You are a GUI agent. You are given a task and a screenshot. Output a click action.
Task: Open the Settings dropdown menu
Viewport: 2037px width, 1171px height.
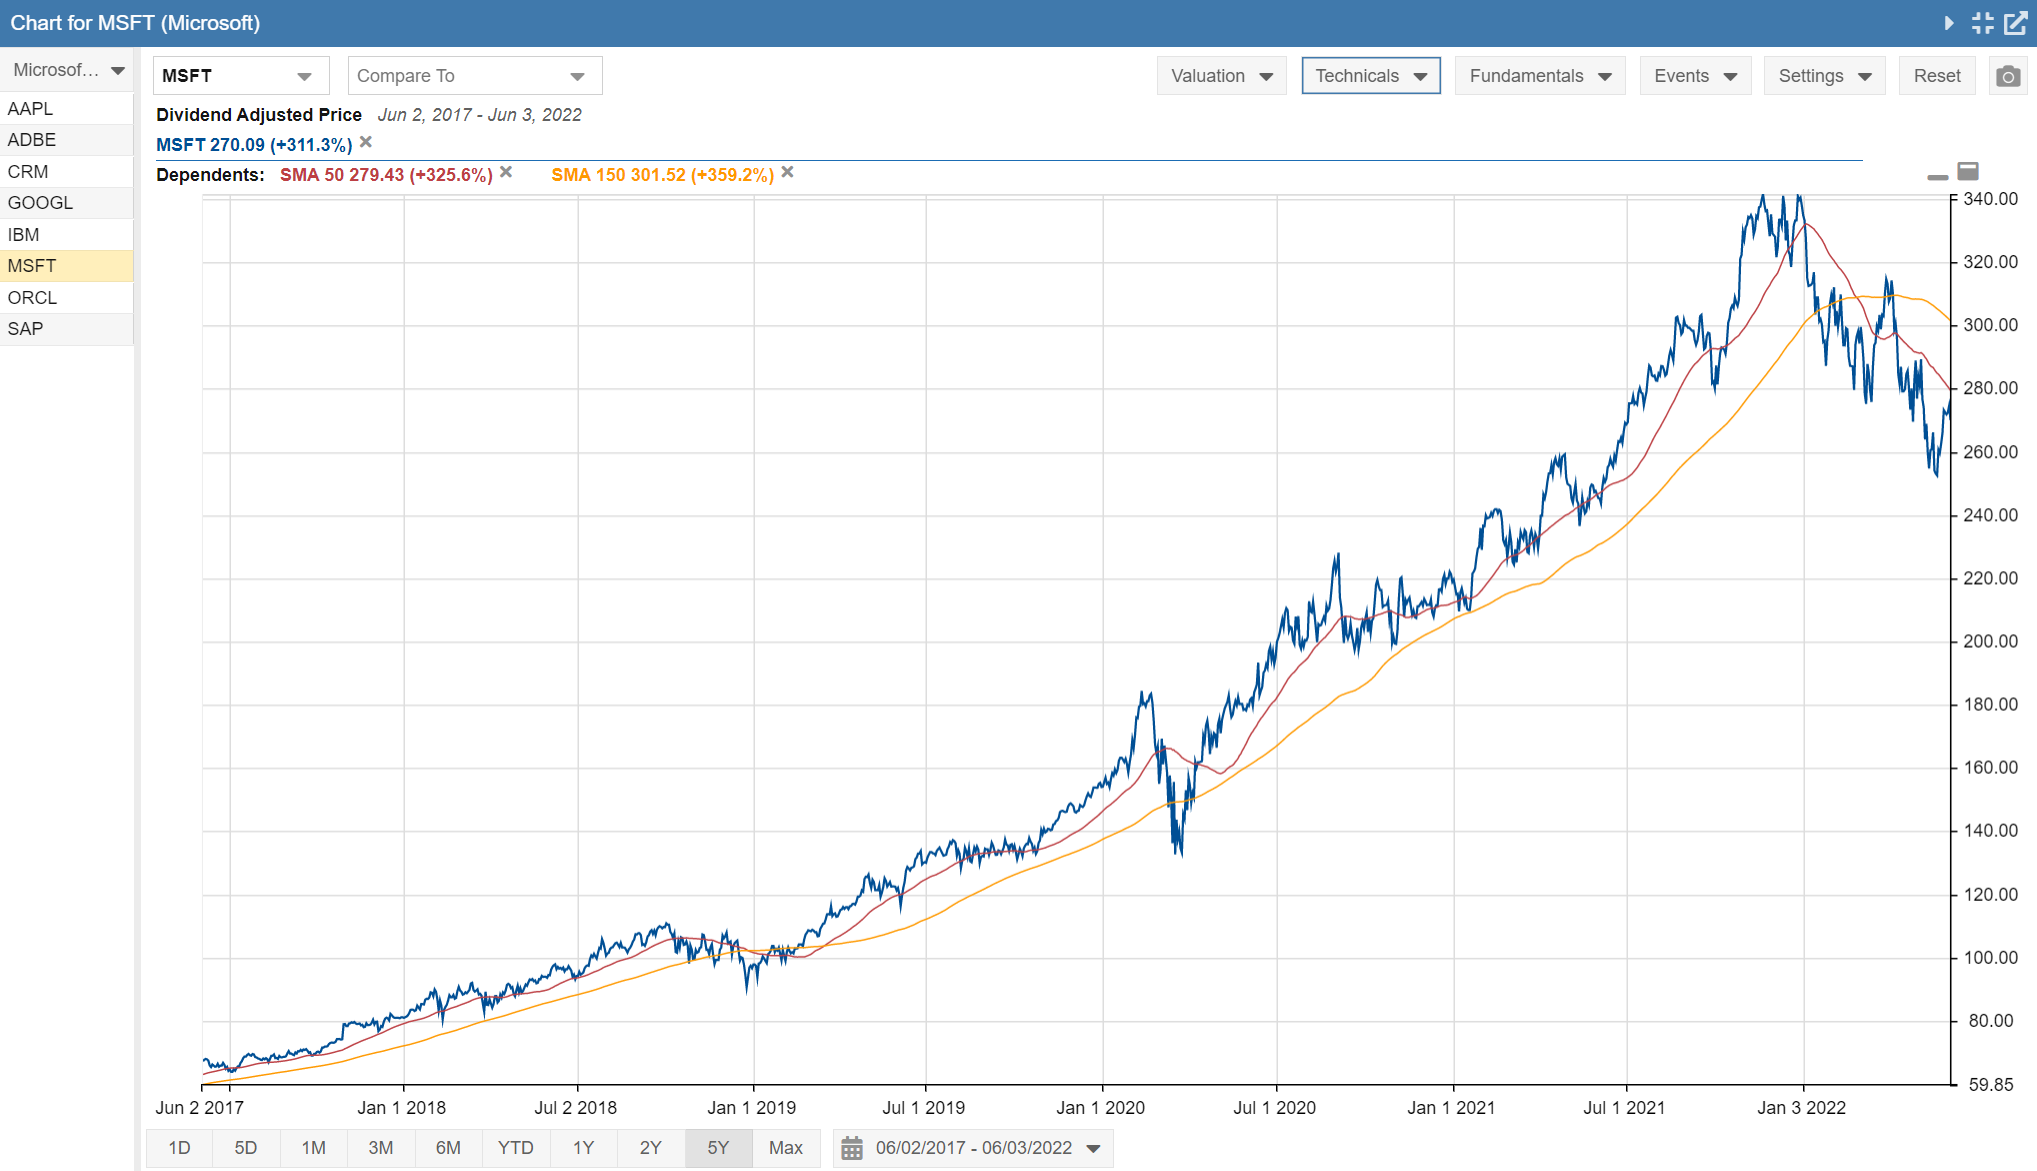[x=1824, y=76]
